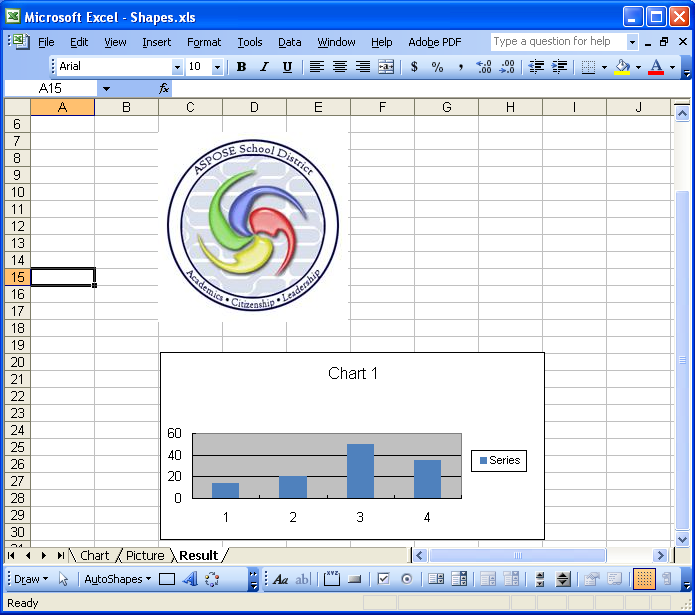Image resolution: width=695 pixels, height=615 pixels.
Task: Click the fx insert function button
Action: coord(164,89)
